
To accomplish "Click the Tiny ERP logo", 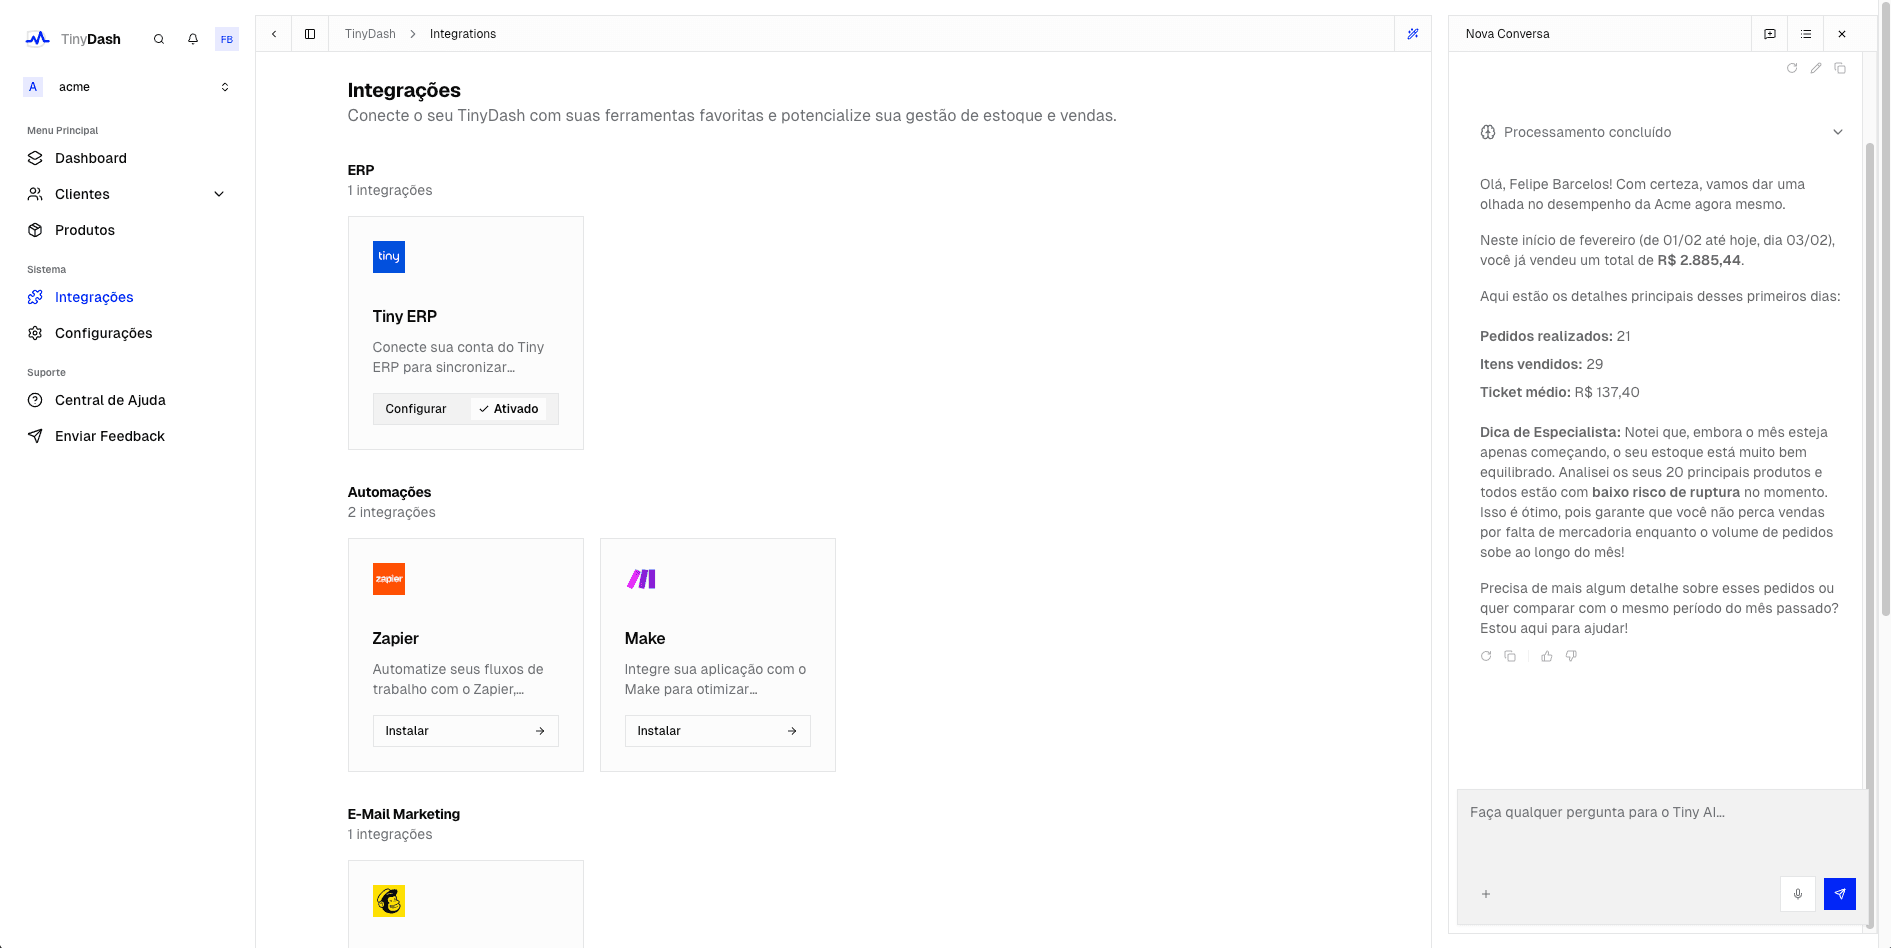I will click(x=389, y=257).
